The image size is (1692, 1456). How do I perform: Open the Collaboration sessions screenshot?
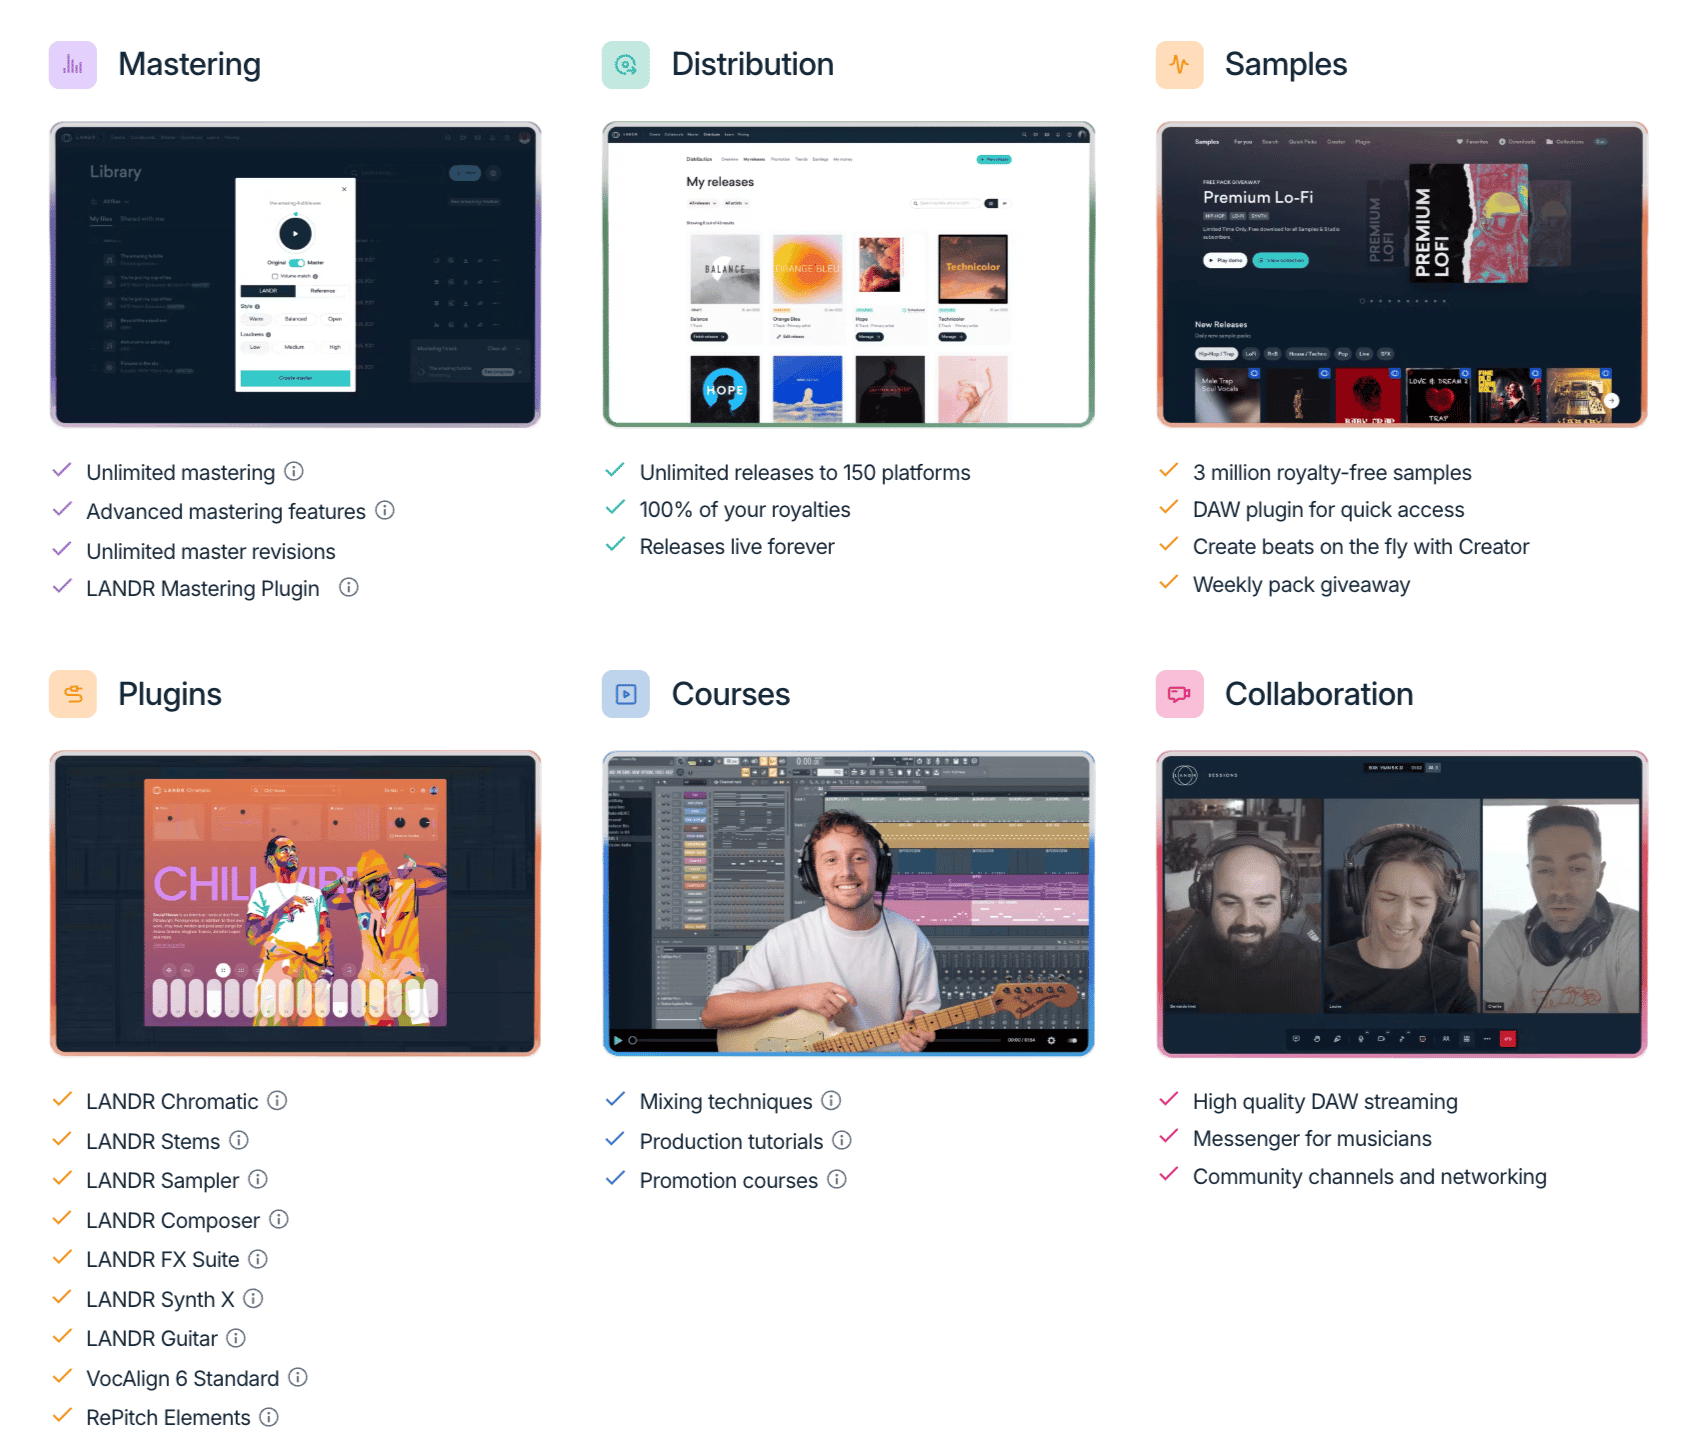[x=1402, y=903]
